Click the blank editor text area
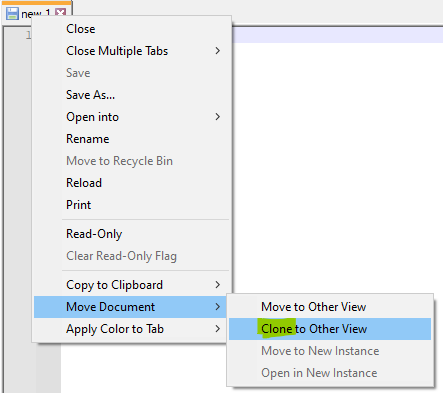443x393 pixels. 337,167
